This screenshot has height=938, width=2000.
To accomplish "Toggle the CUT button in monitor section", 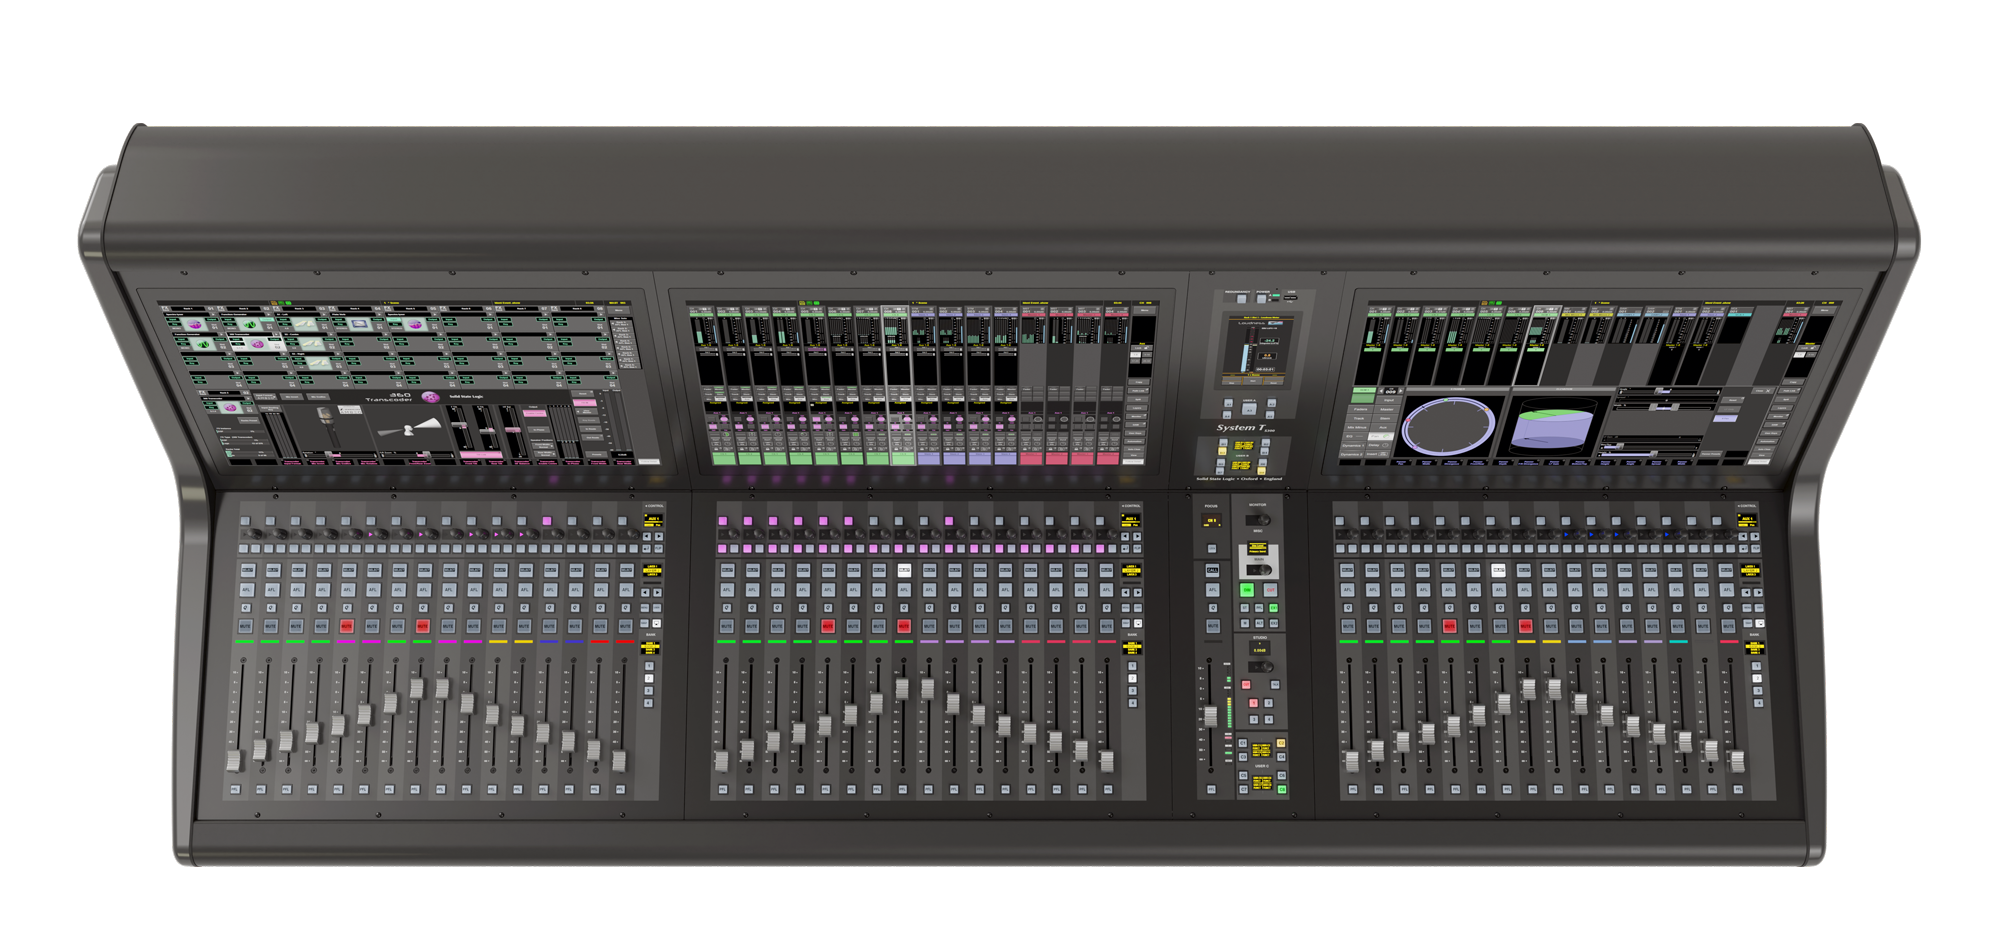I will [1272, 590].
